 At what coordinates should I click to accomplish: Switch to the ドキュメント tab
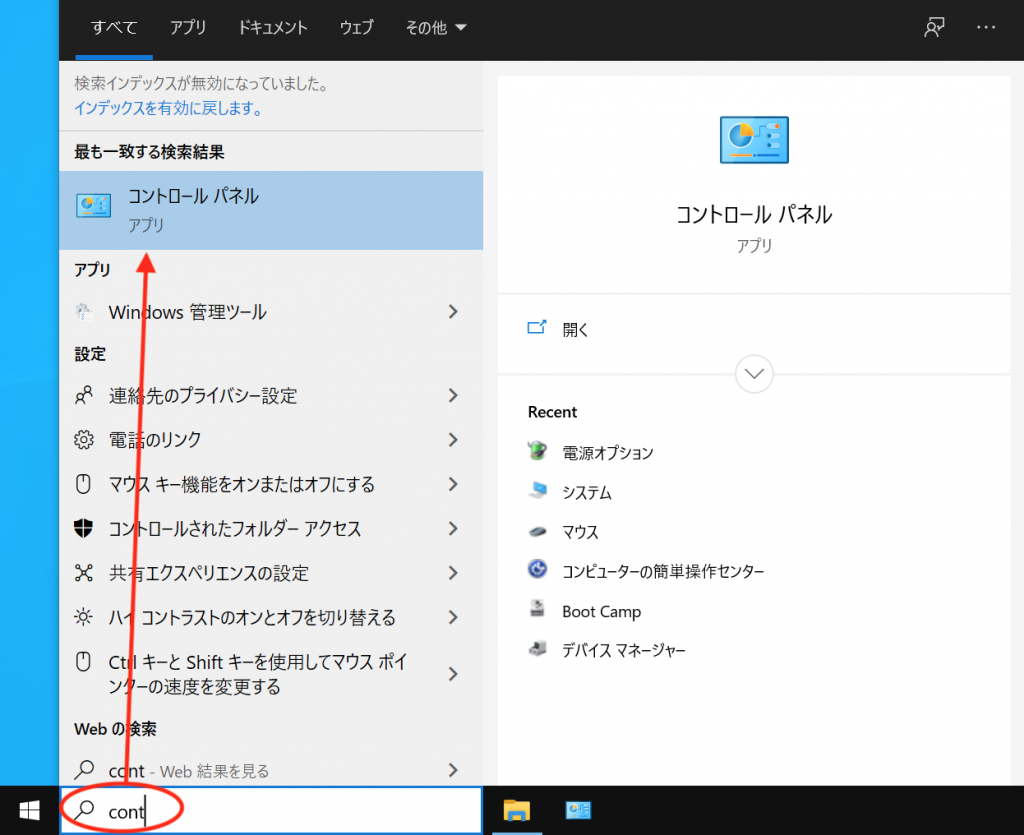(272, 27)
